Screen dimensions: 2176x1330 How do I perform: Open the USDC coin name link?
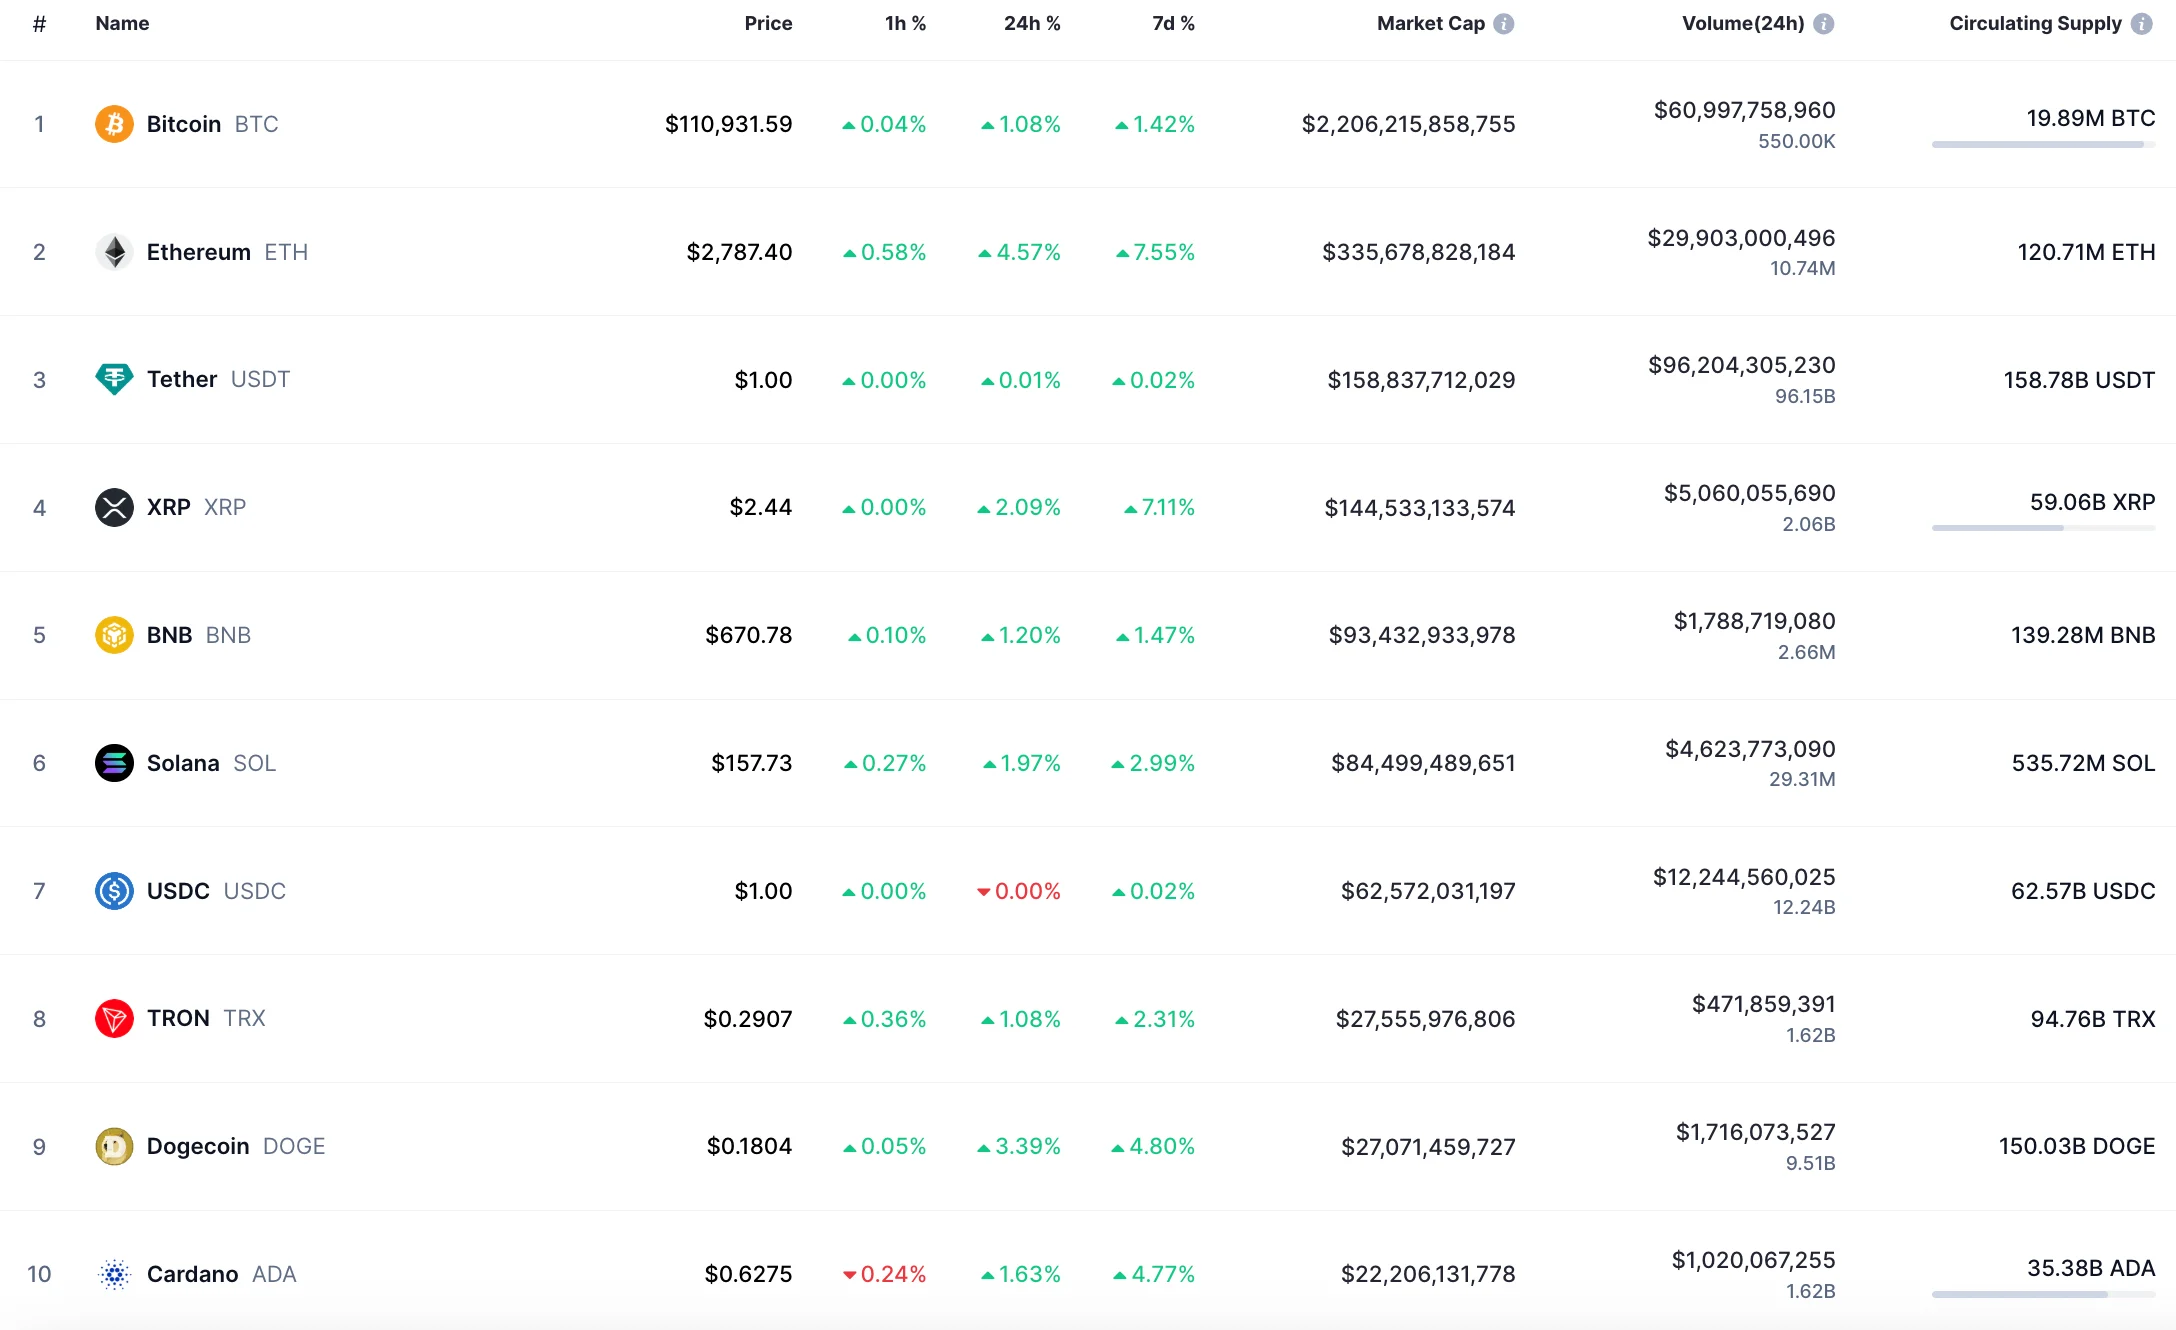[178, 891]
